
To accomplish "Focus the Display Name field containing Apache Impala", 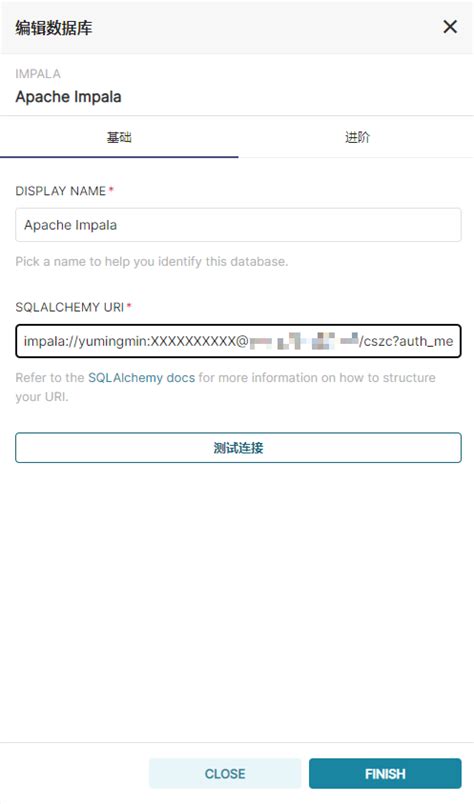I will point(238,225).
